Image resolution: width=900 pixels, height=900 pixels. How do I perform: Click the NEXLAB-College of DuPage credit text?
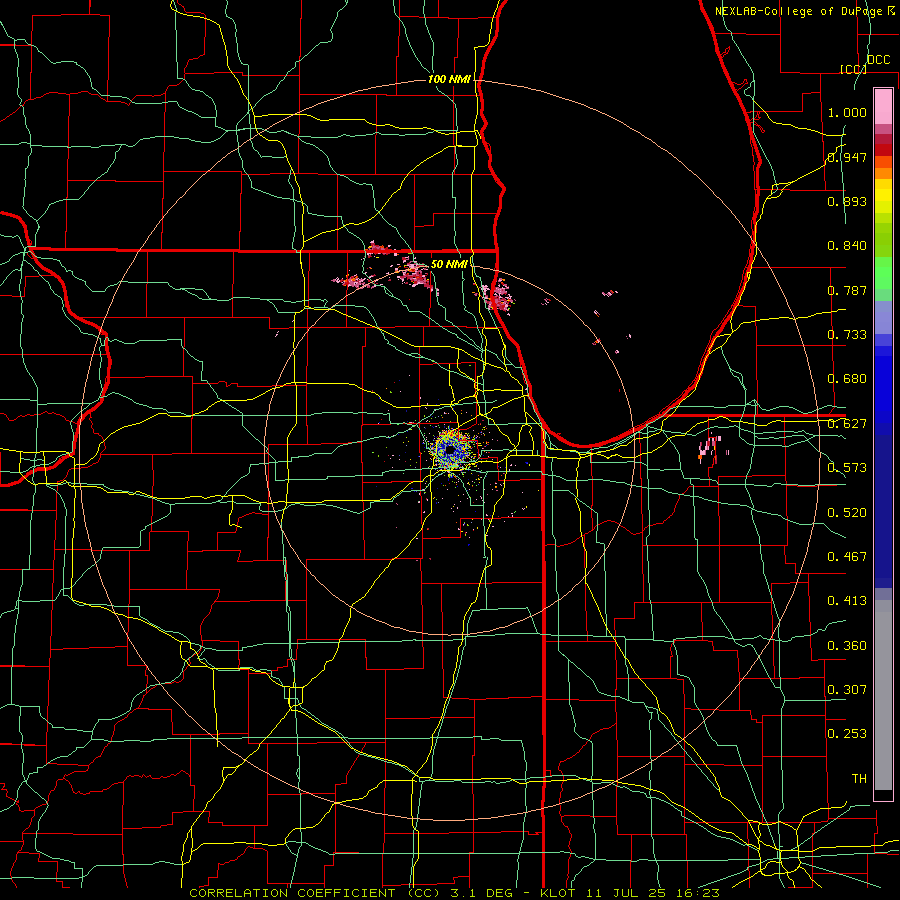point(805,10)
